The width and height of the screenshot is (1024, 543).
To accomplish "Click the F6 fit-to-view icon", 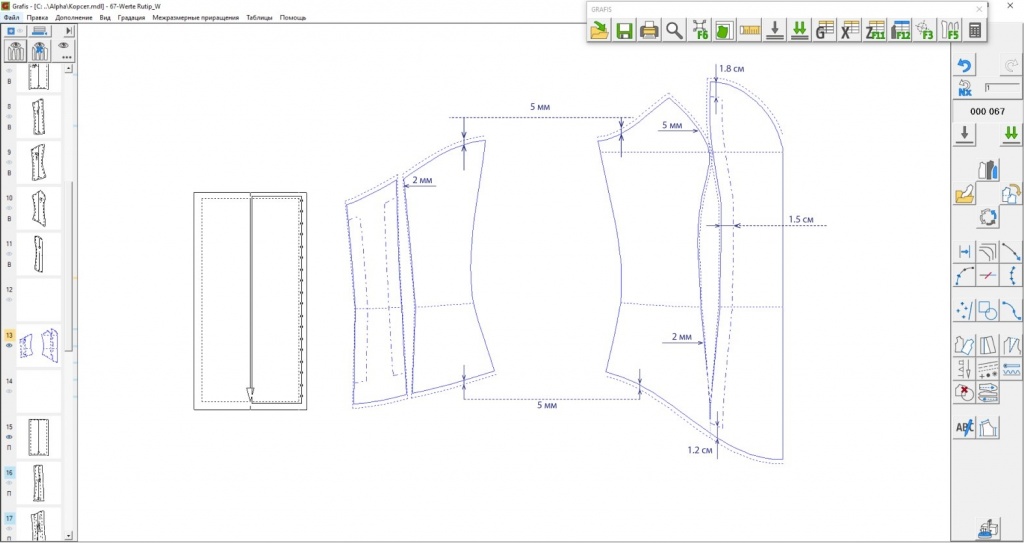I will pos(700,31).
